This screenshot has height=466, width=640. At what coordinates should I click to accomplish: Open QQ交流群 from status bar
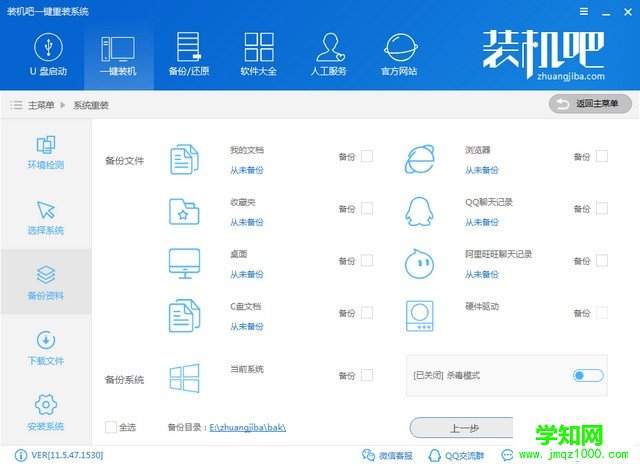(456, 455)
